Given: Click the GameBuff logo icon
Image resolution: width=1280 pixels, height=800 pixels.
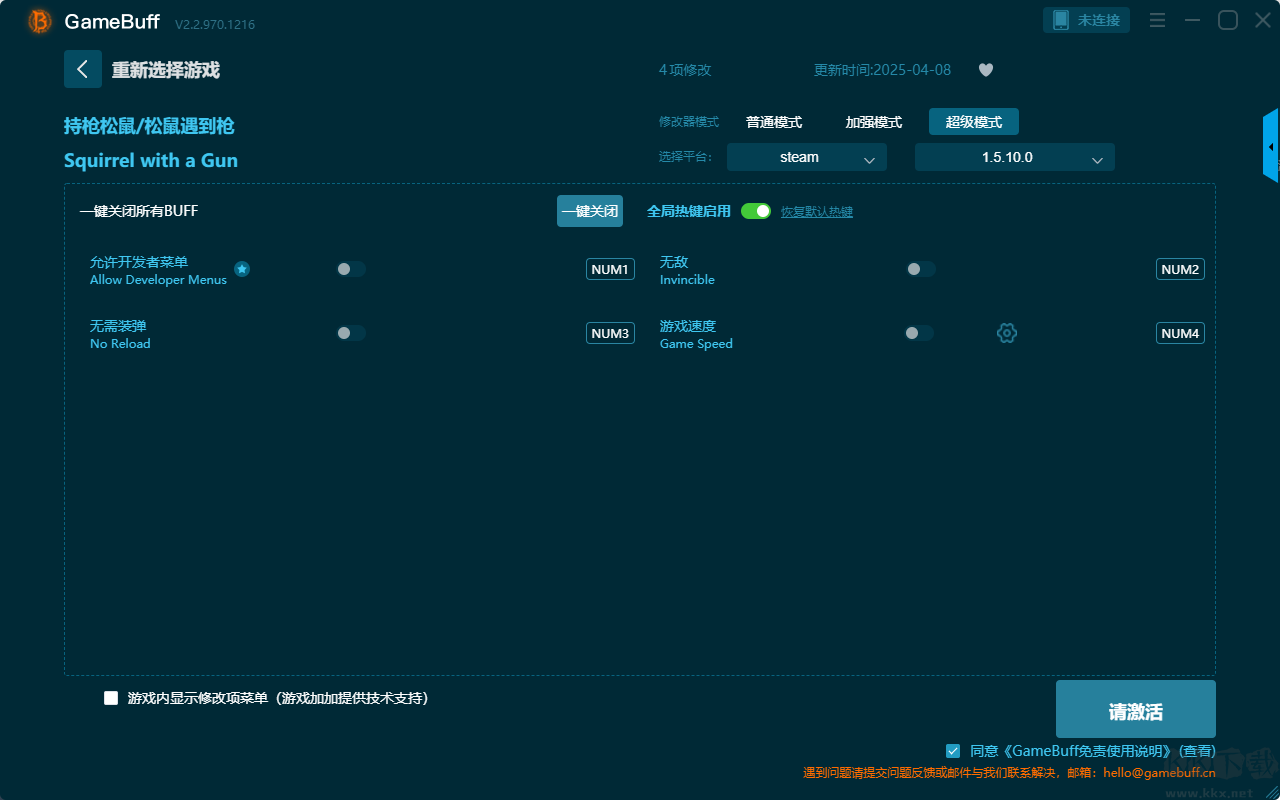Looking at the screenshot, I should 40,21.
